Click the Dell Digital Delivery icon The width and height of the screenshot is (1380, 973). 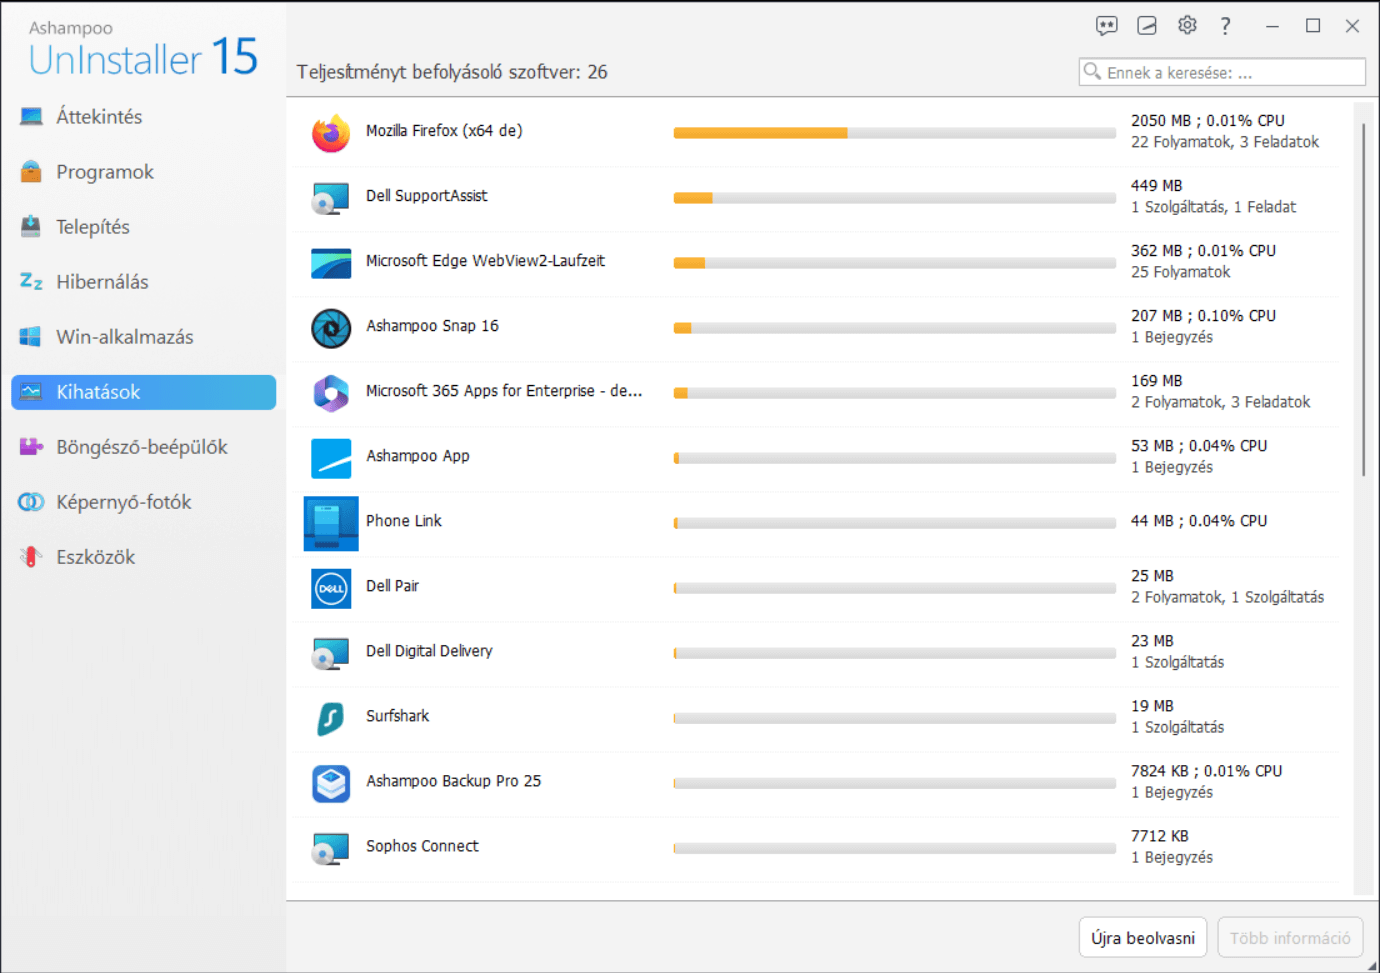point(331,653)
